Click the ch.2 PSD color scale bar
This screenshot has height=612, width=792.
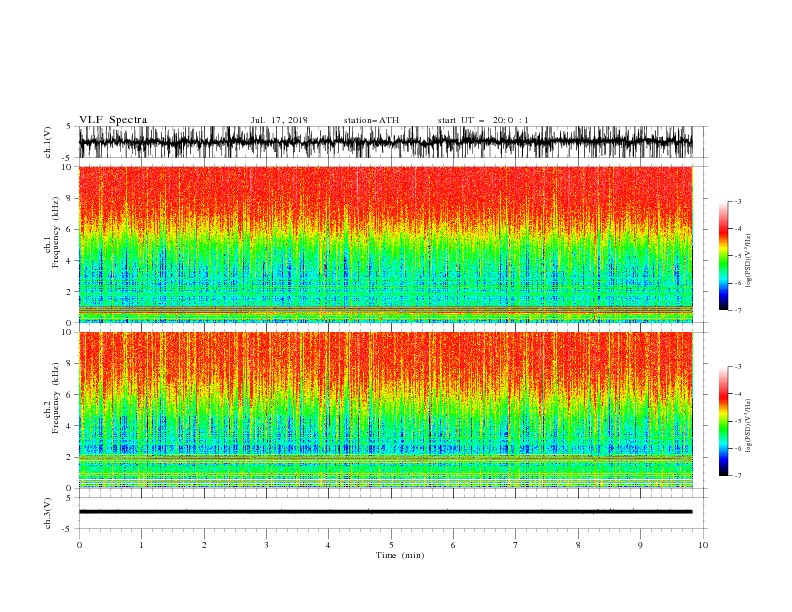click(x=723, y=421)
